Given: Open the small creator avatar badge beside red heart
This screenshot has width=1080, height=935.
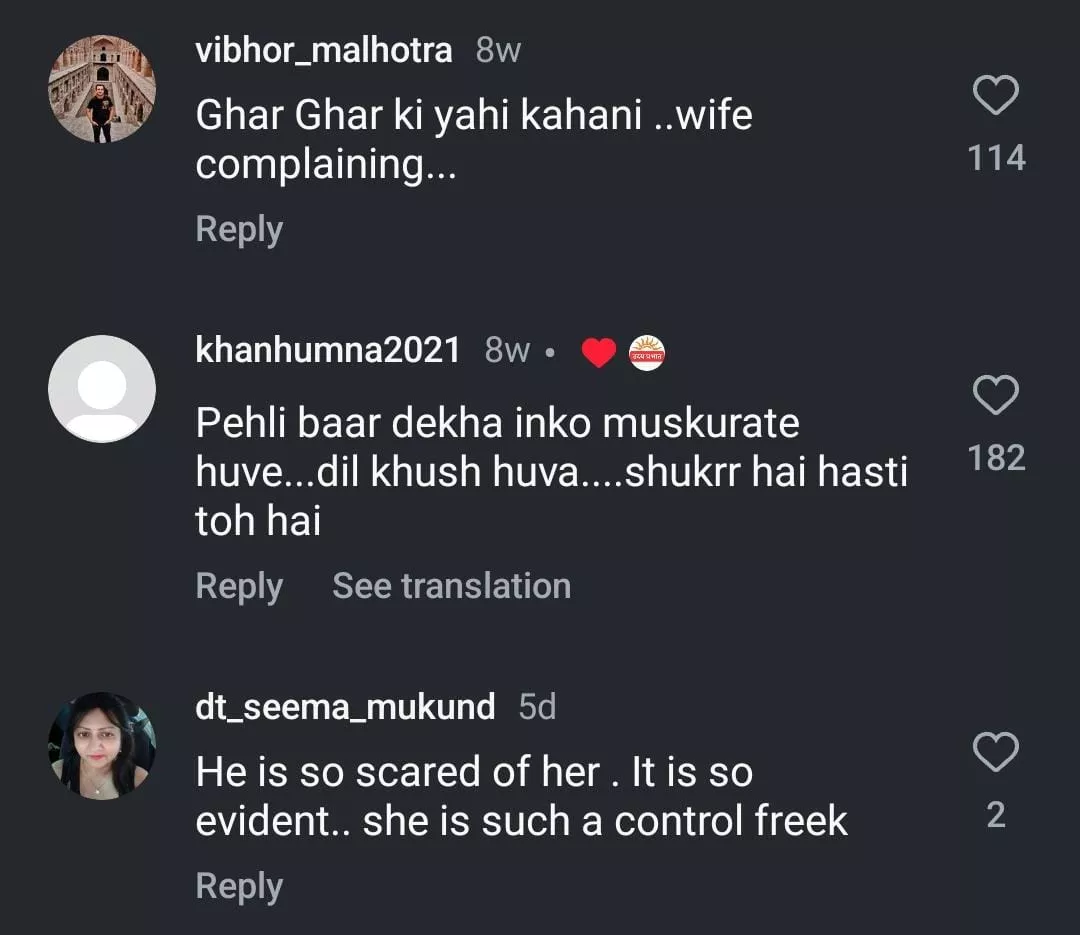Looking at the screenshot, I should click(647, 352).
